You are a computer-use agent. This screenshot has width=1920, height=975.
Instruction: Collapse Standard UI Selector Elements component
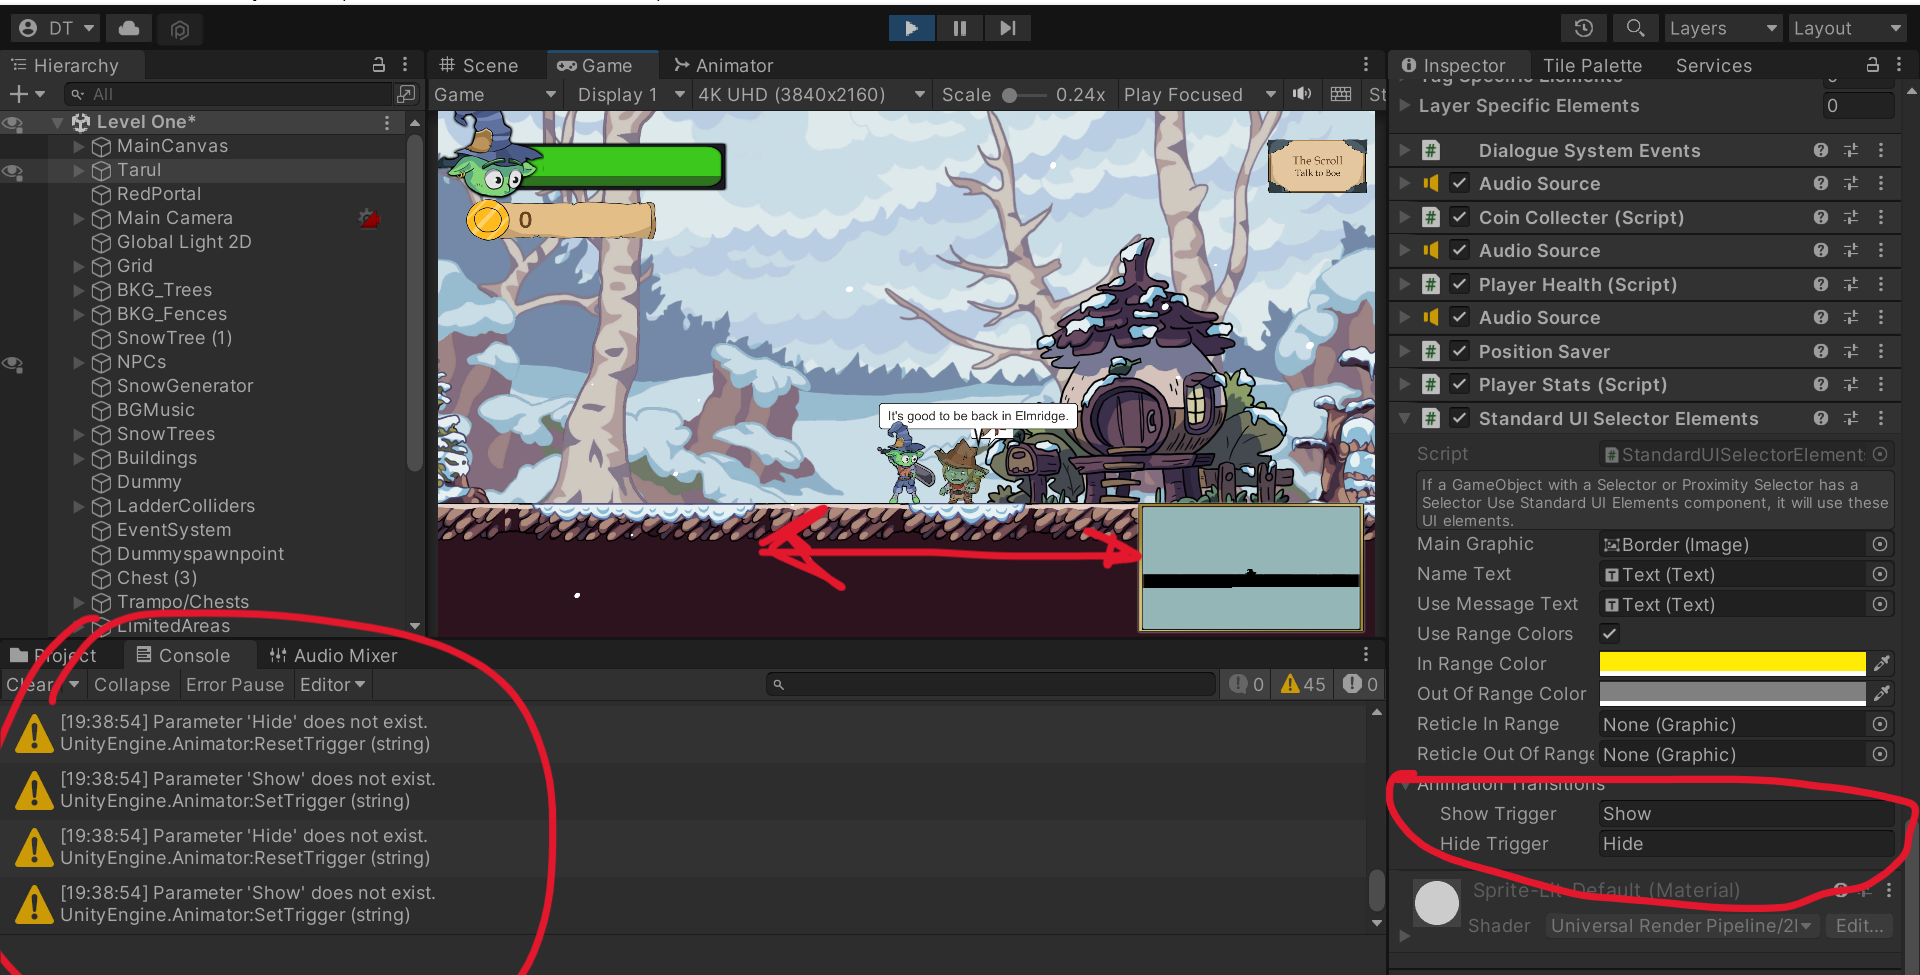(x=1404, y=418)
